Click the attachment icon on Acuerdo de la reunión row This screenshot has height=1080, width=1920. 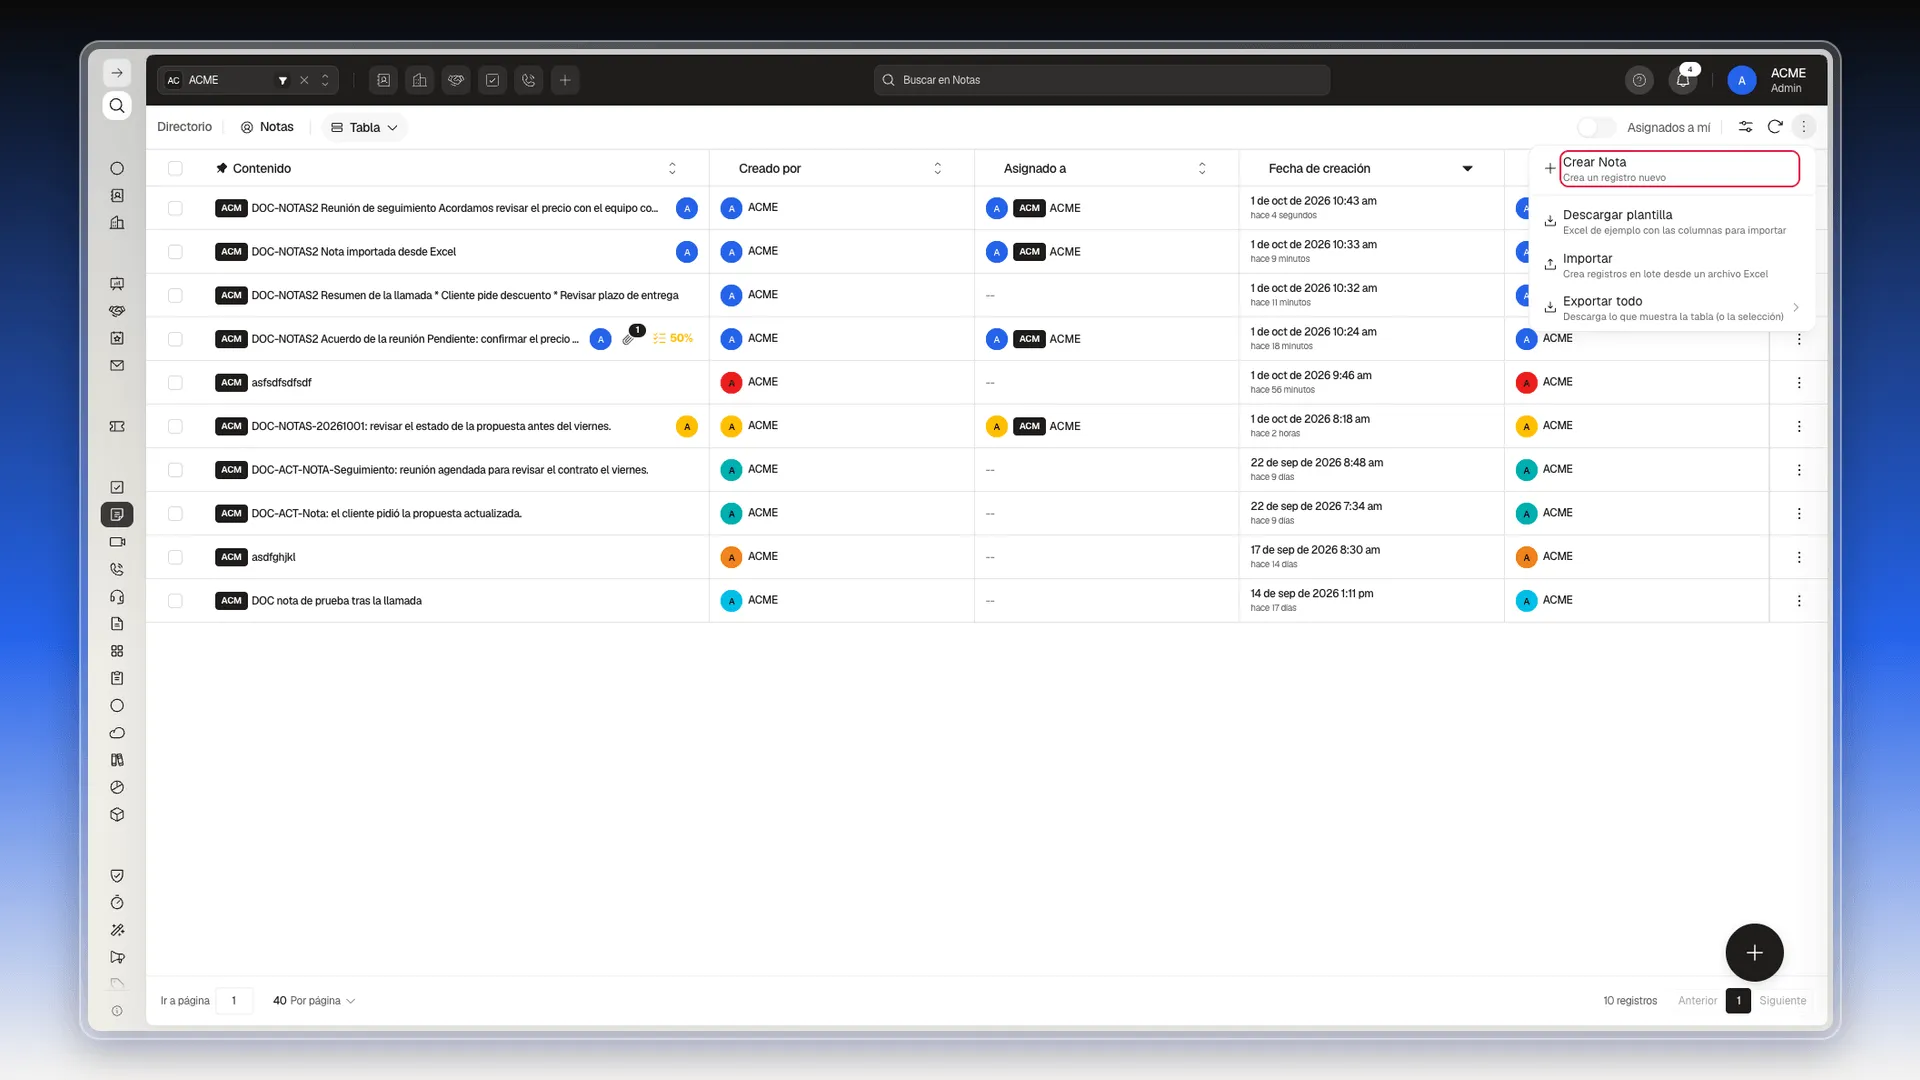point(628,339)
